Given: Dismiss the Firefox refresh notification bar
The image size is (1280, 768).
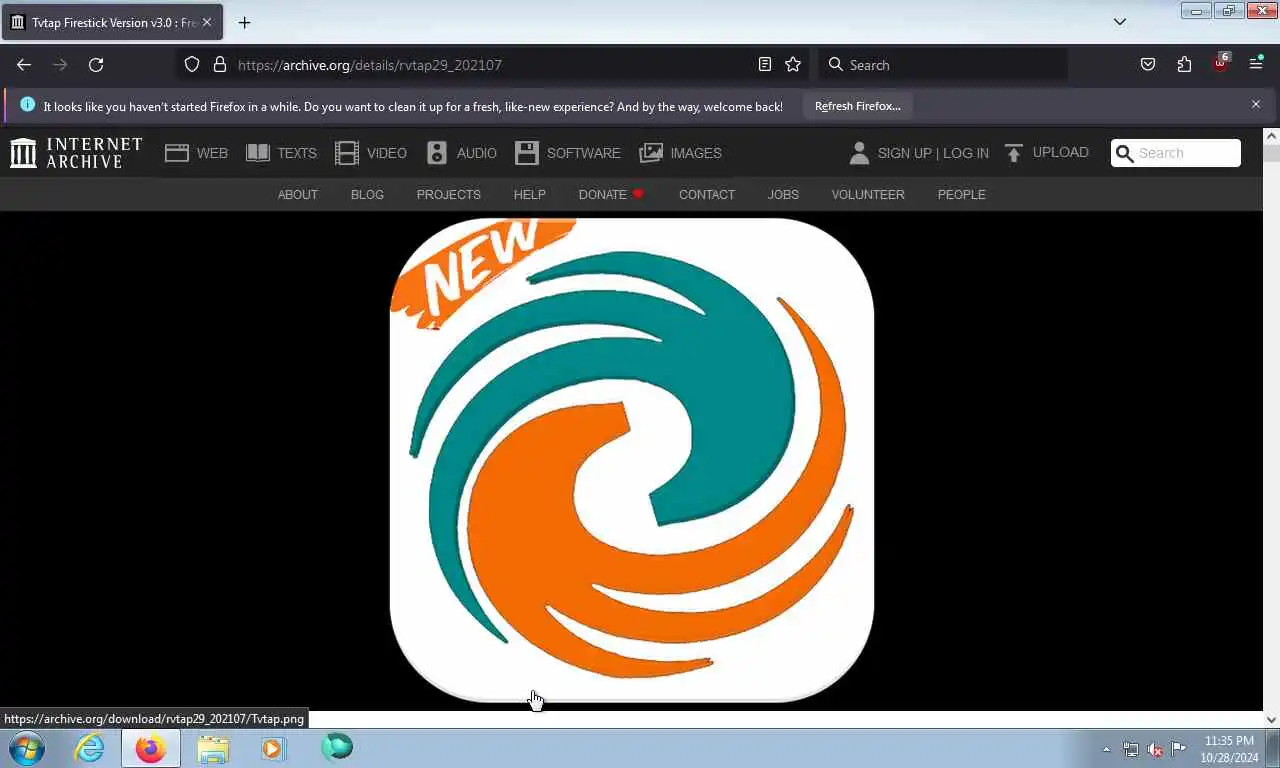Looking at the screenshot, I should 1256,104.
